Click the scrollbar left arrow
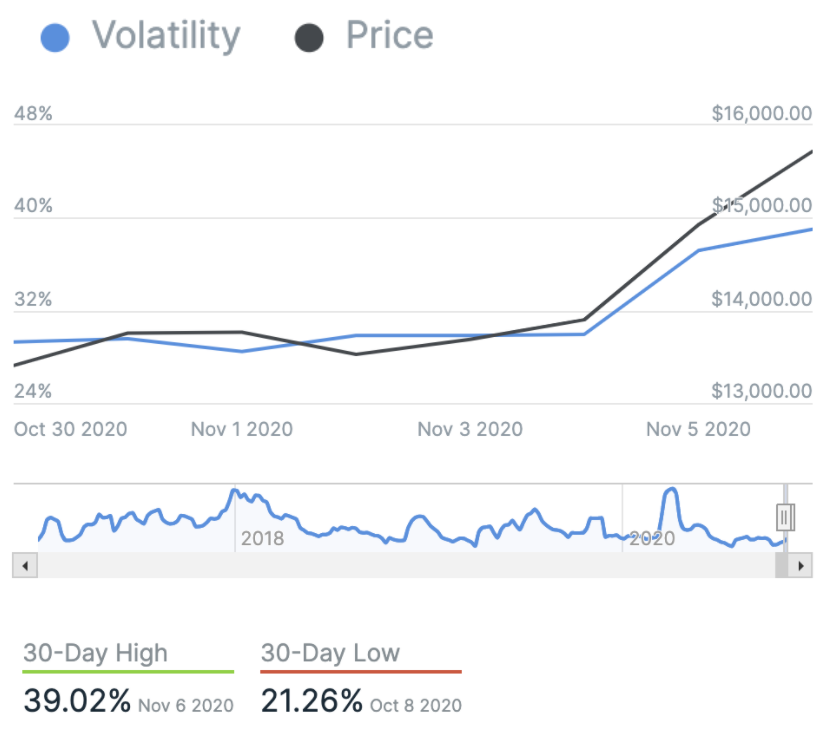This screenshot has width=826, height=730. pyautogui.click(x=25, y=565)
